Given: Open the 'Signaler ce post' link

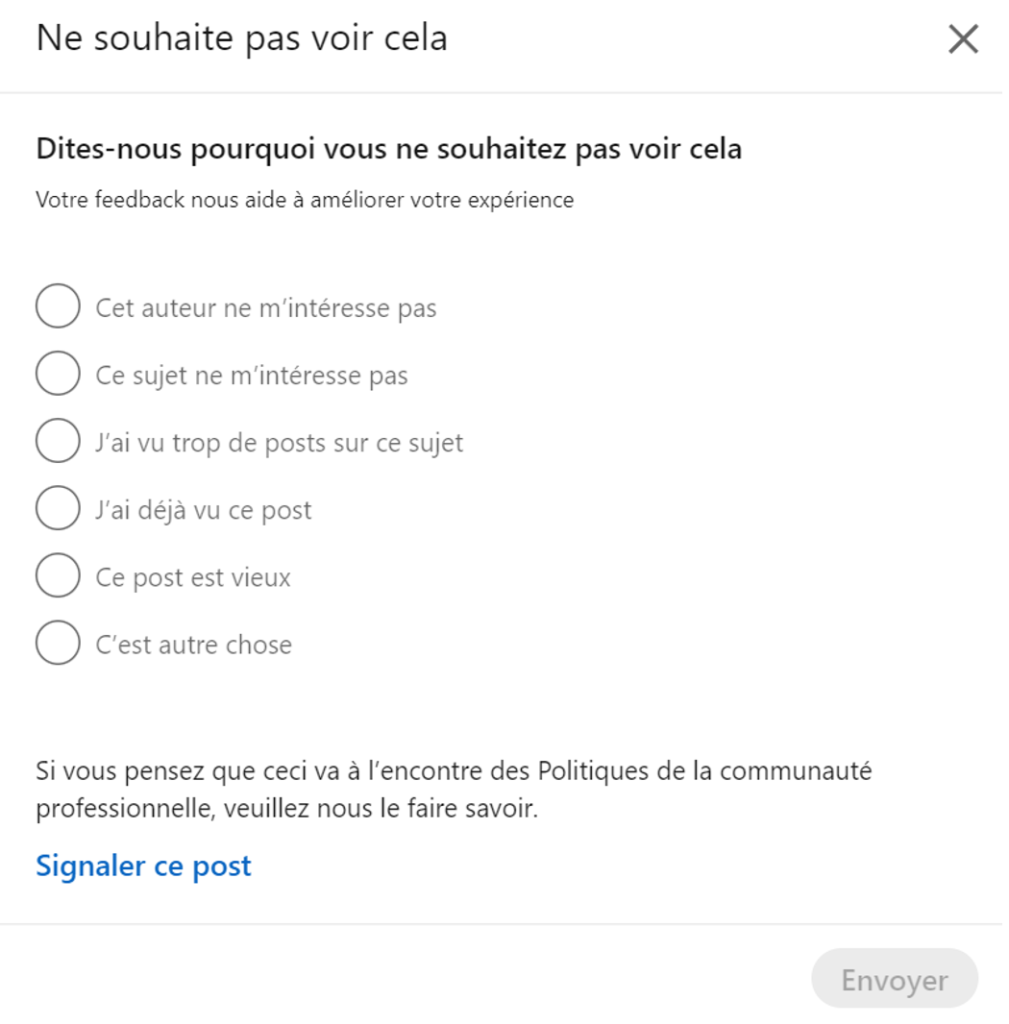Looking at the screenshot, I should point(144,866).
